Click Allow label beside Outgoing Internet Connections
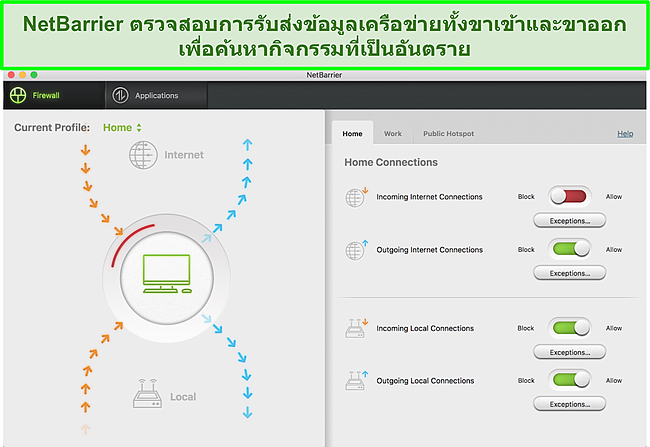The image size is (650, 447). (614, 250)
